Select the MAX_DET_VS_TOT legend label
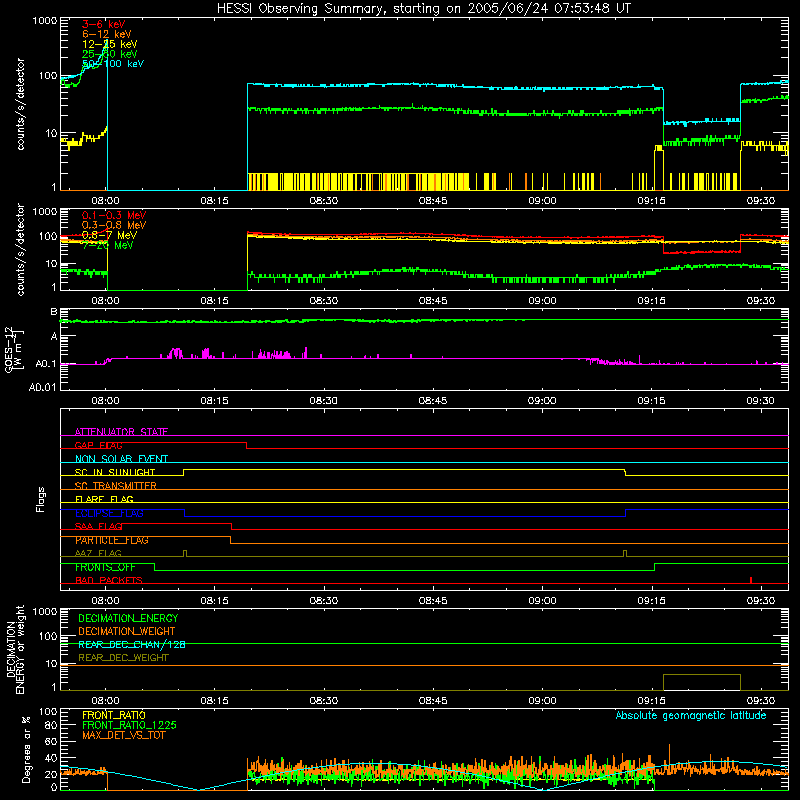The height and width of the screenshot is (800, 800). coord(124,735)
